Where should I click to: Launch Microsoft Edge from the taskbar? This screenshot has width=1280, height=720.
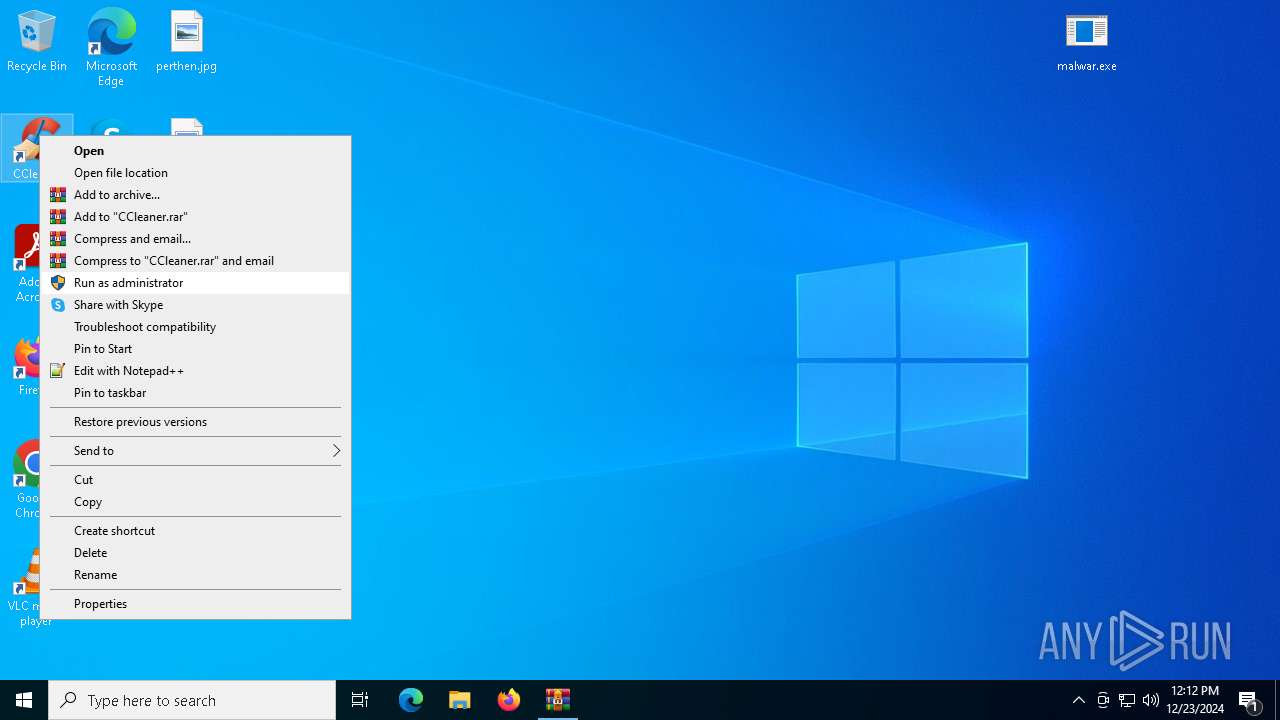tap(411, 700)
